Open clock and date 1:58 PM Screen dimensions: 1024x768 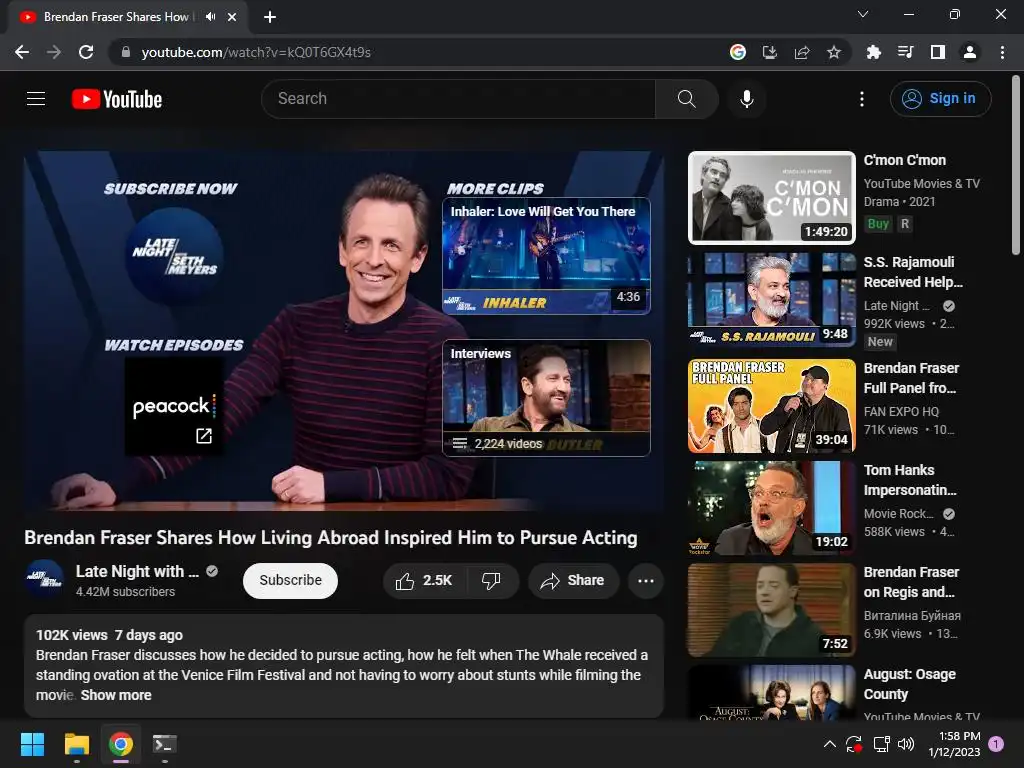tap(954, 744)
